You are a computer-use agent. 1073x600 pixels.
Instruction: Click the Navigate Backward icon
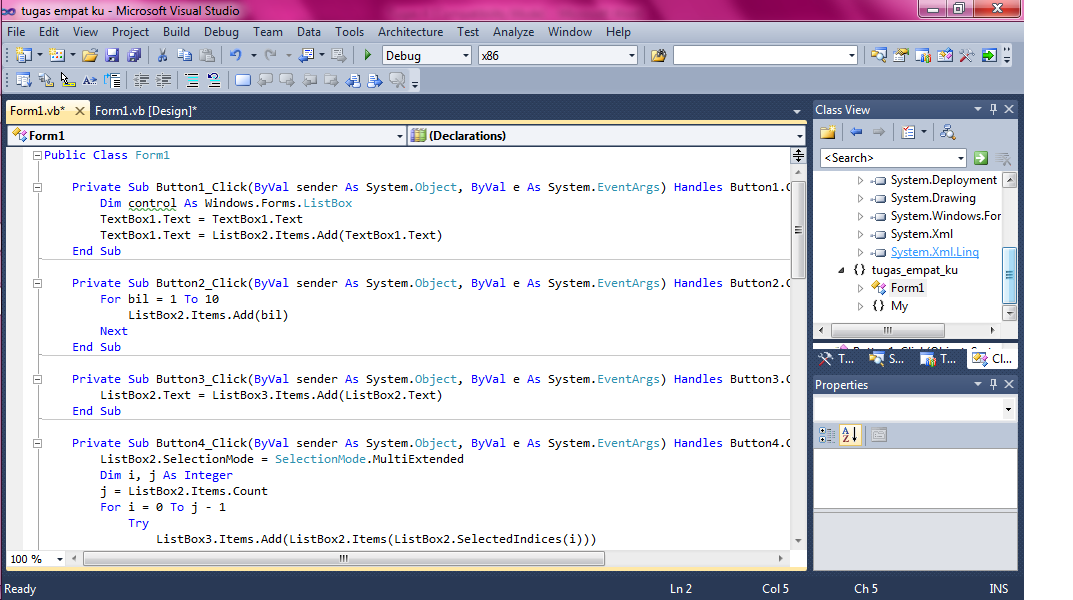point(307,55)
